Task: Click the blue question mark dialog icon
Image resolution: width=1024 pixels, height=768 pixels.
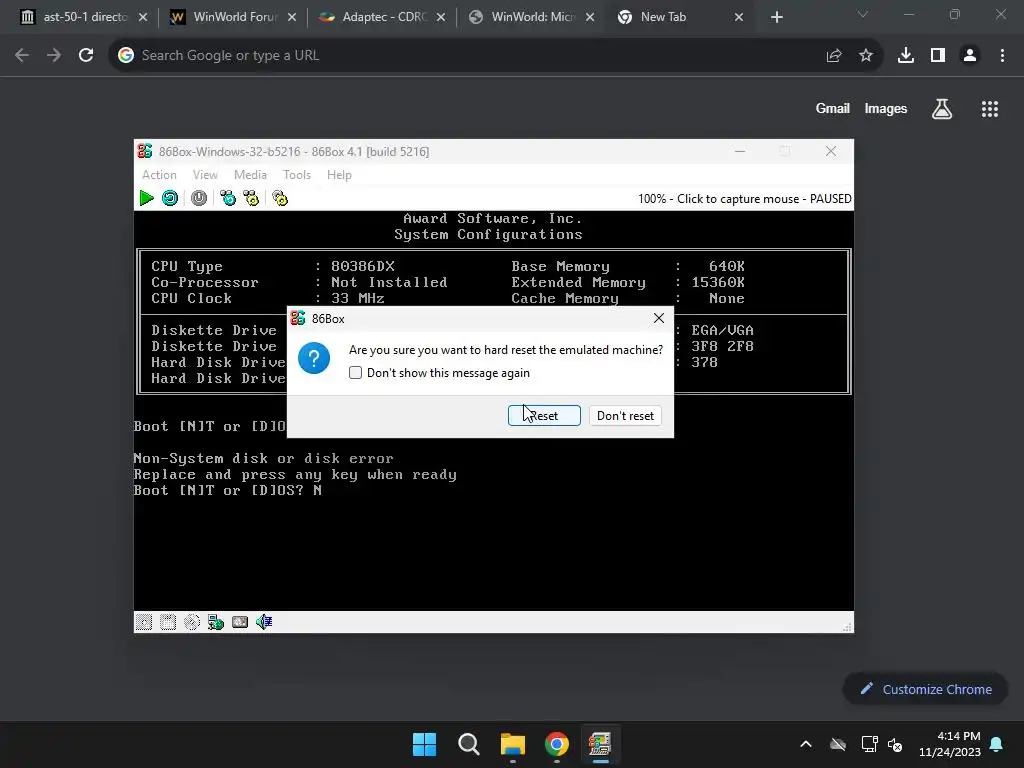Action: pos(314,358)
